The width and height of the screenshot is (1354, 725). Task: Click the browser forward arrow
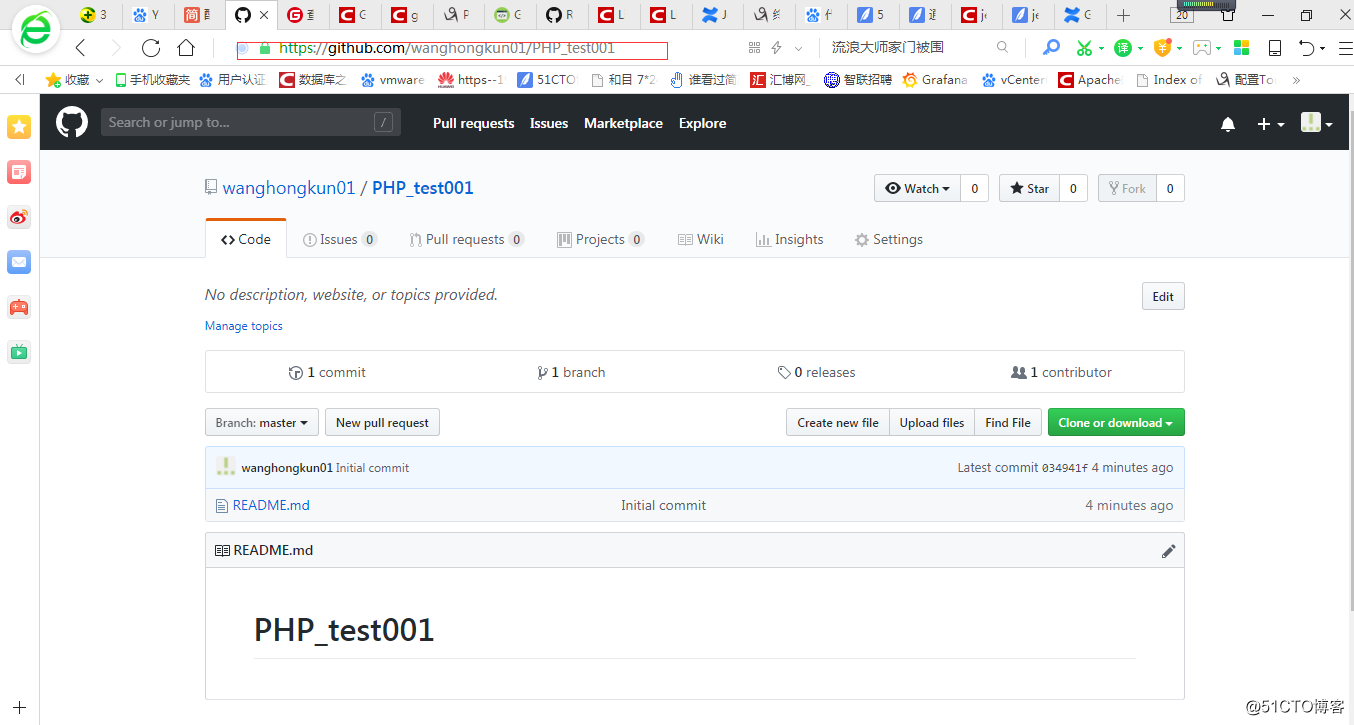(x=115, y=47)
